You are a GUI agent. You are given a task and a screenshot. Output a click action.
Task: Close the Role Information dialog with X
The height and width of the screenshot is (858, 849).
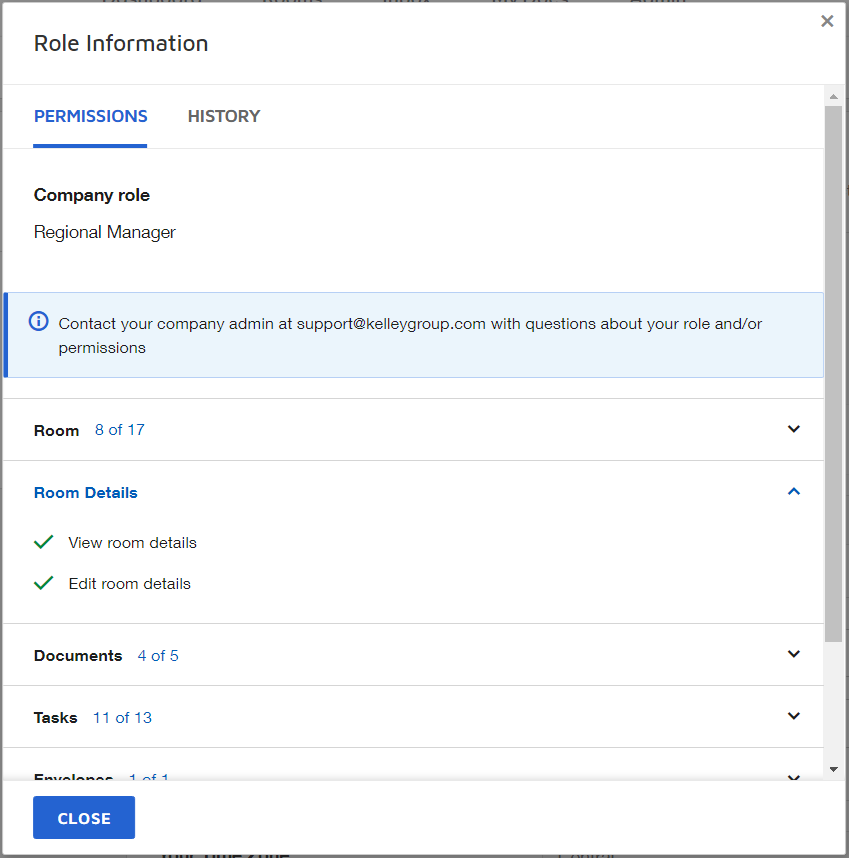pos(827,21)
